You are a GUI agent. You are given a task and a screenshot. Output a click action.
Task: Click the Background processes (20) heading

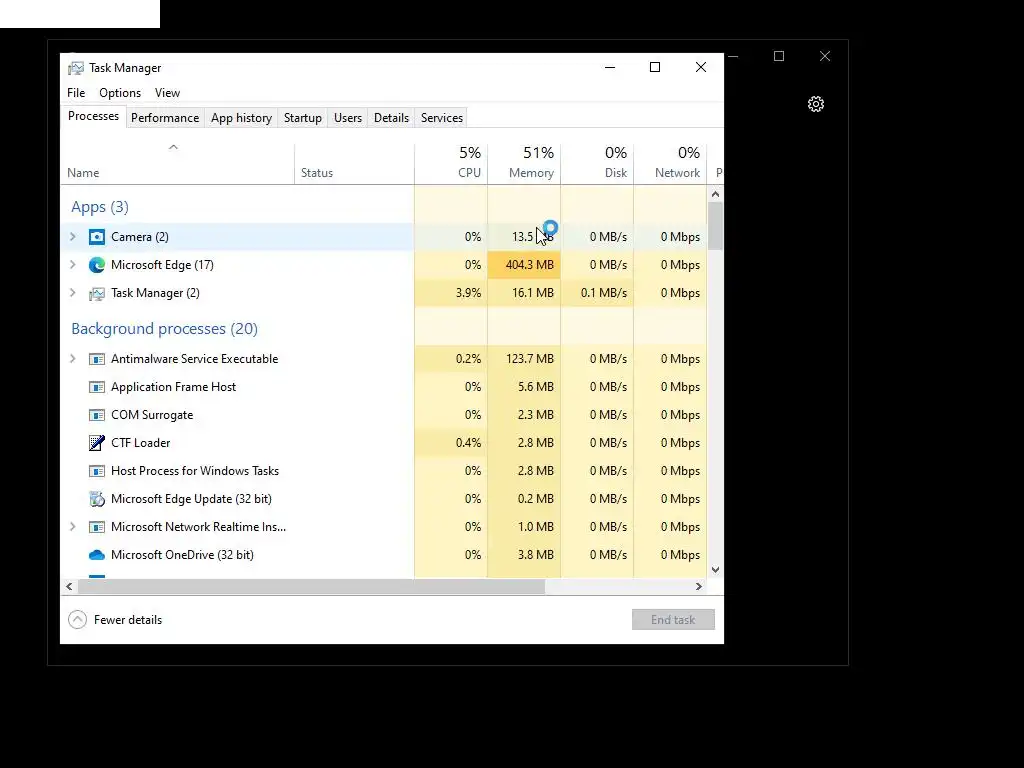pyautogui.click(x=165, y=328)
